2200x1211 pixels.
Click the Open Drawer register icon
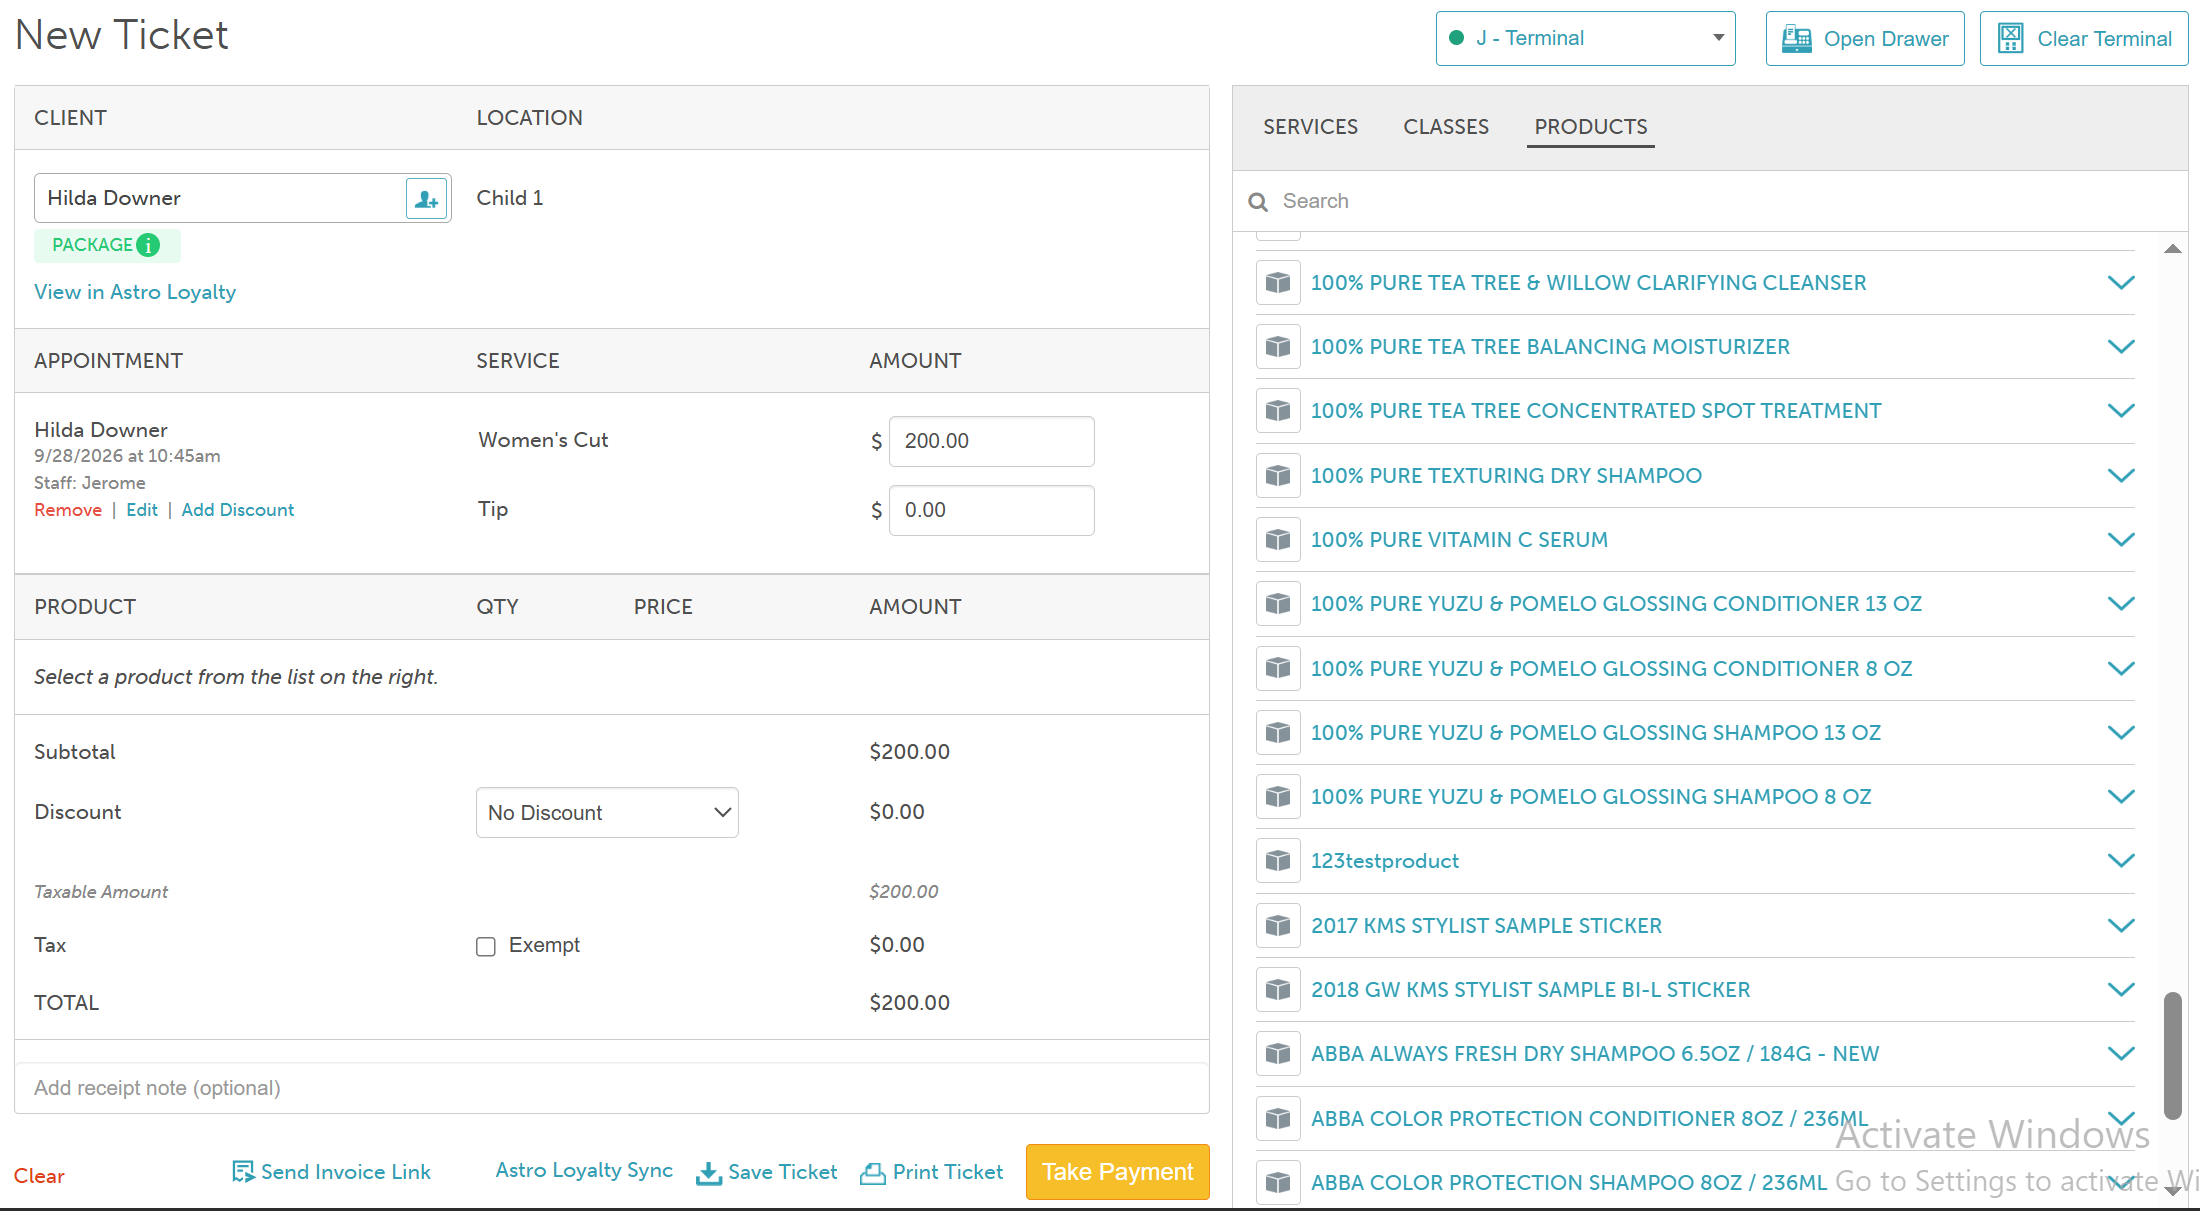click(x=1797, y=39)
